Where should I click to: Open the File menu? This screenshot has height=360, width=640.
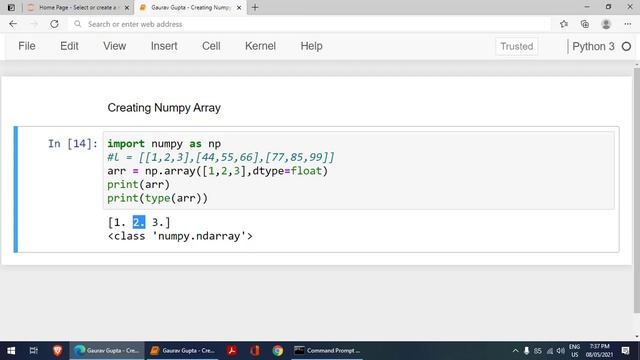click(x=27, y=46)
